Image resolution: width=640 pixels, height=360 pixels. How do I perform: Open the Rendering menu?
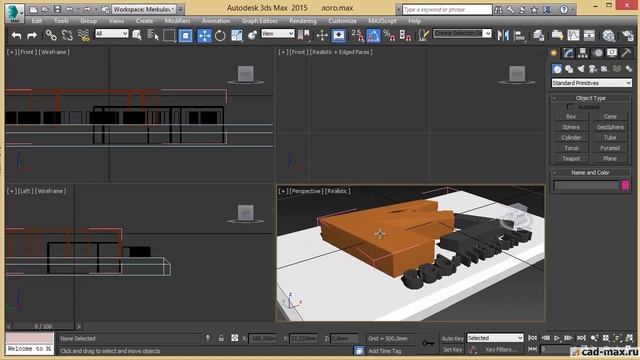click(x=303, y=21)
